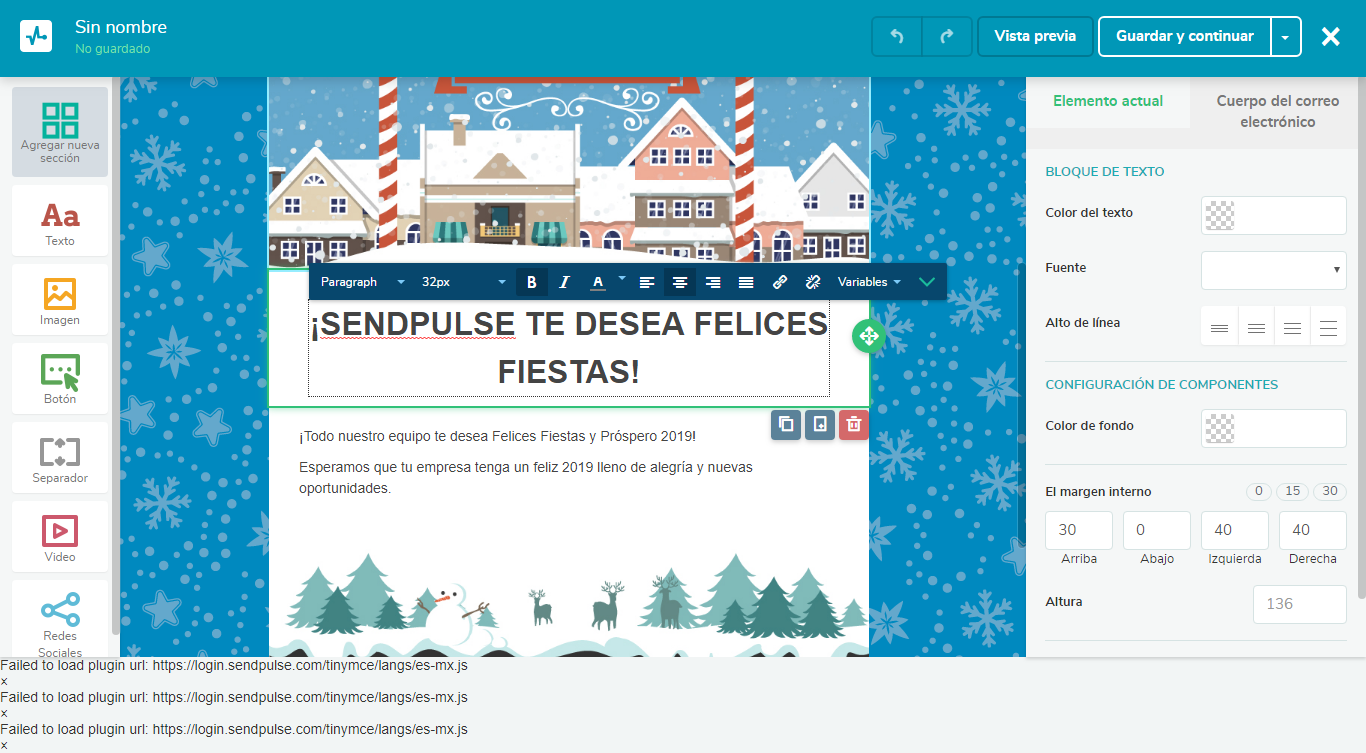Screen dimensions: 1366x753
Task: Click the '¡SENDPULSE TE DESEA FELICES FIESTAS!' heading
Action: click(x=569, y=348)
